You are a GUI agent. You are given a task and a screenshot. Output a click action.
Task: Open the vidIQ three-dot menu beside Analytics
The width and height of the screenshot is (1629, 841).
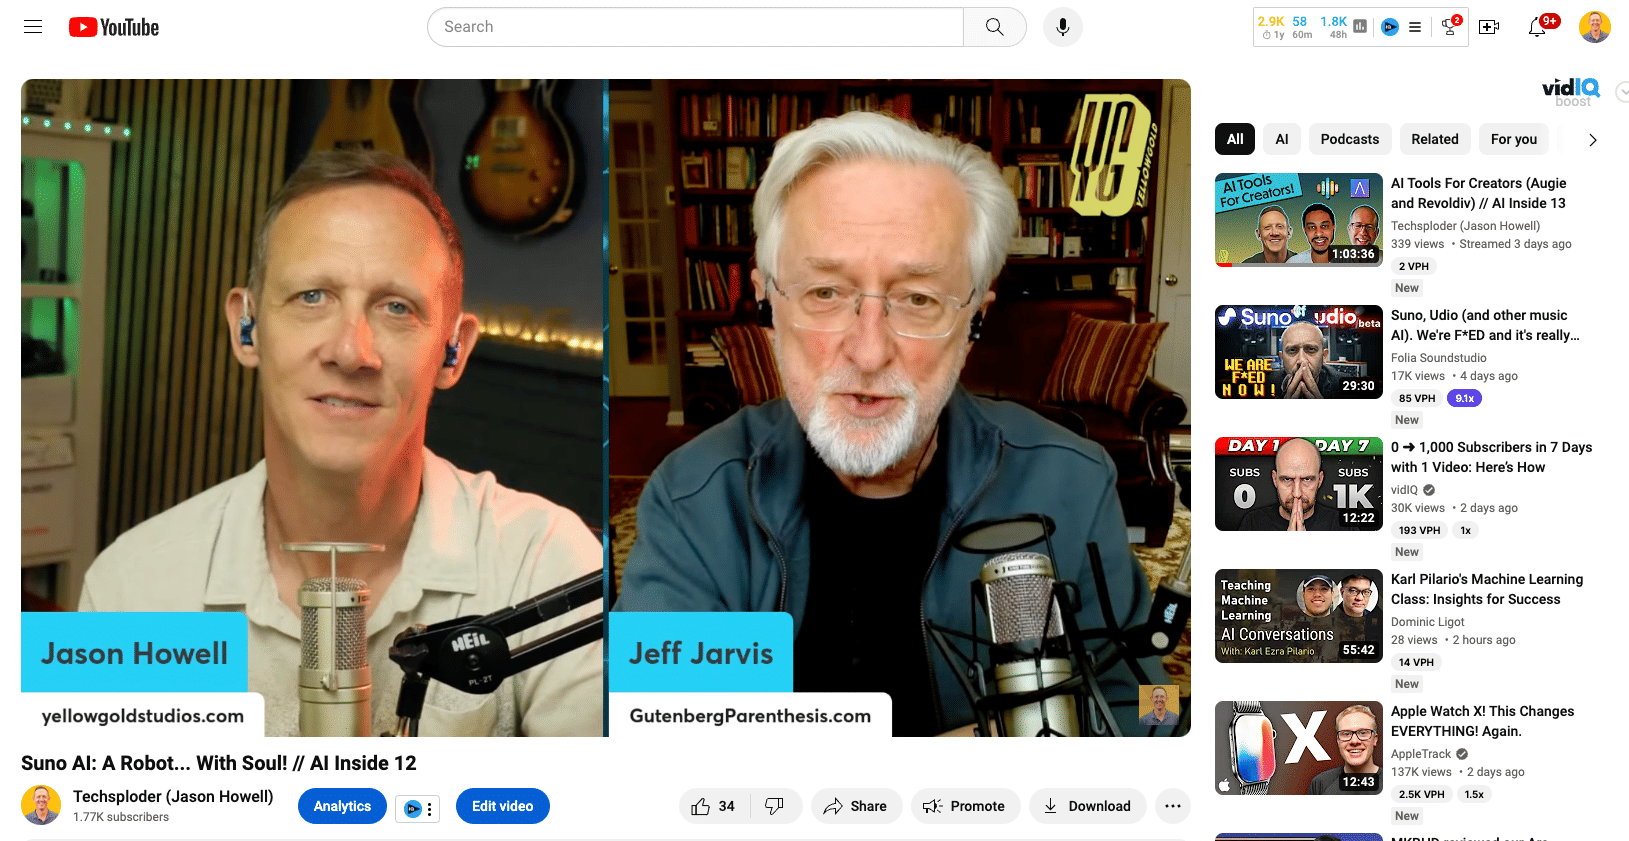click(430, 809)
